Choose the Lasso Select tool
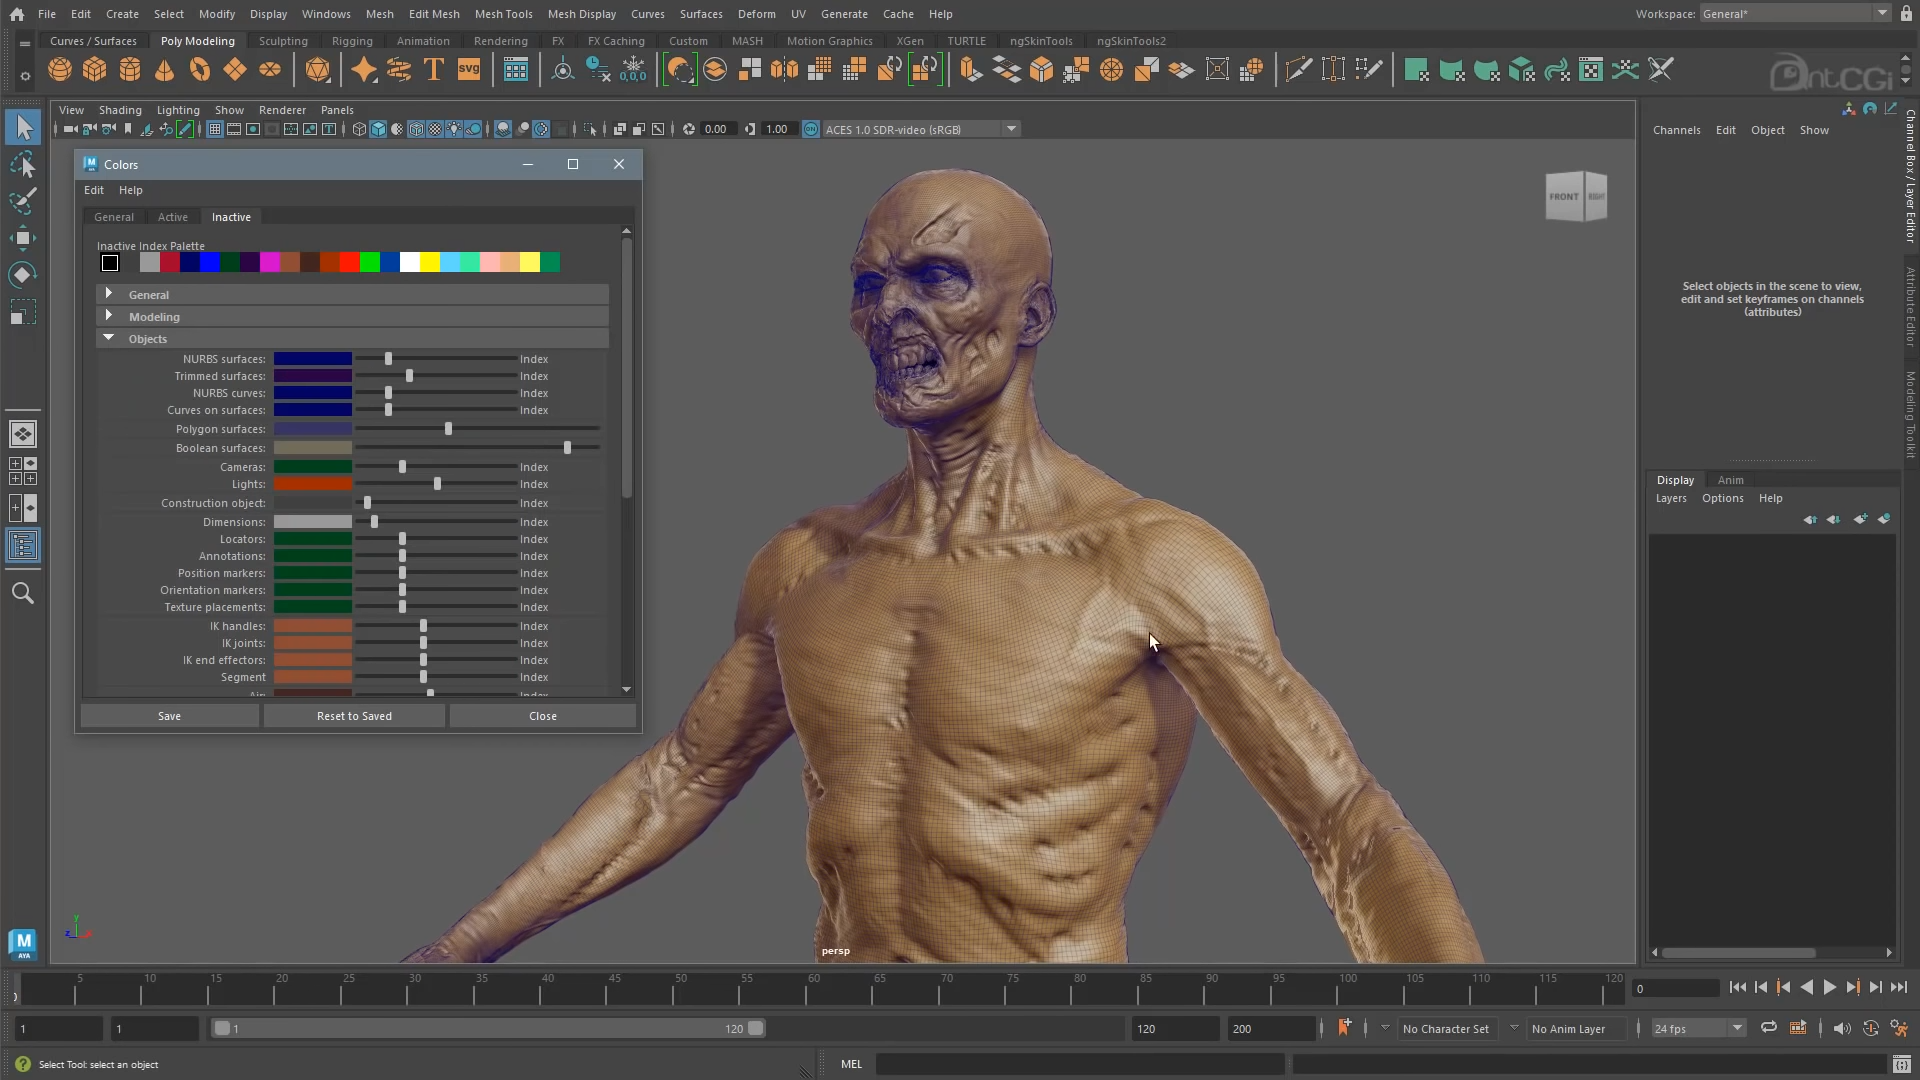 point(23,164)
